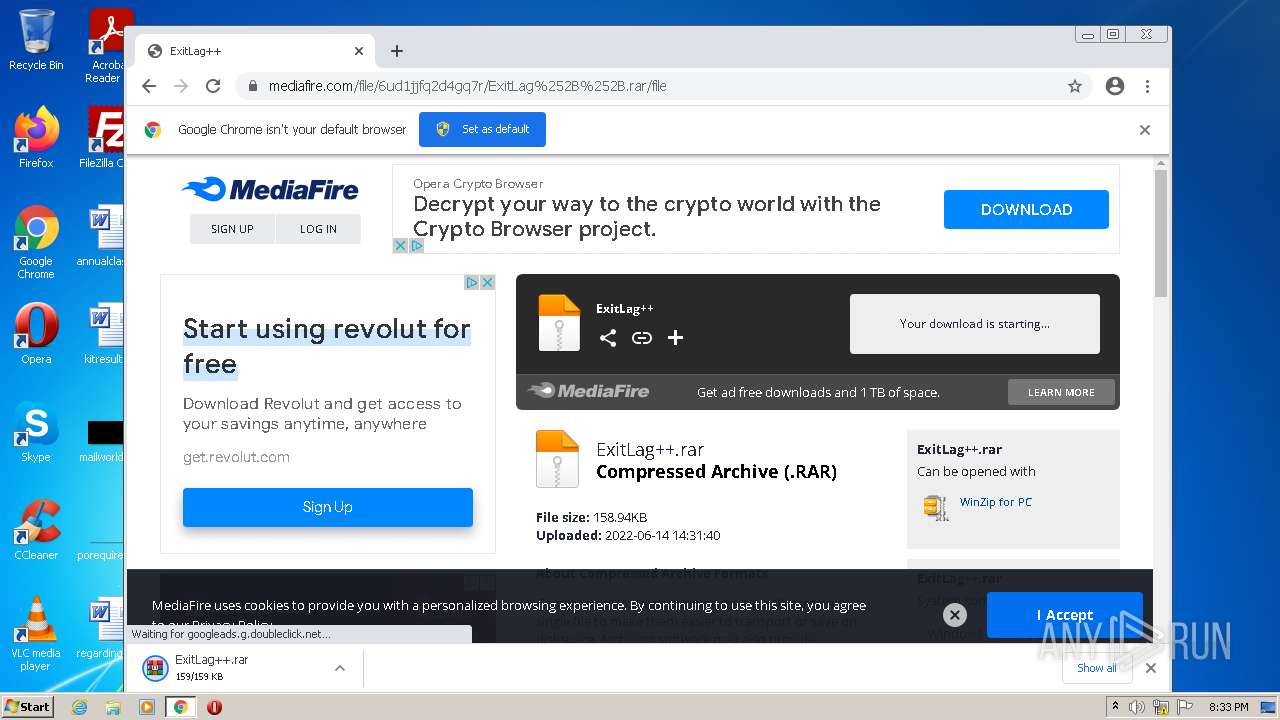
Task: Select the VLC media player desktop shortcut
Action: (x=36, y=634)
